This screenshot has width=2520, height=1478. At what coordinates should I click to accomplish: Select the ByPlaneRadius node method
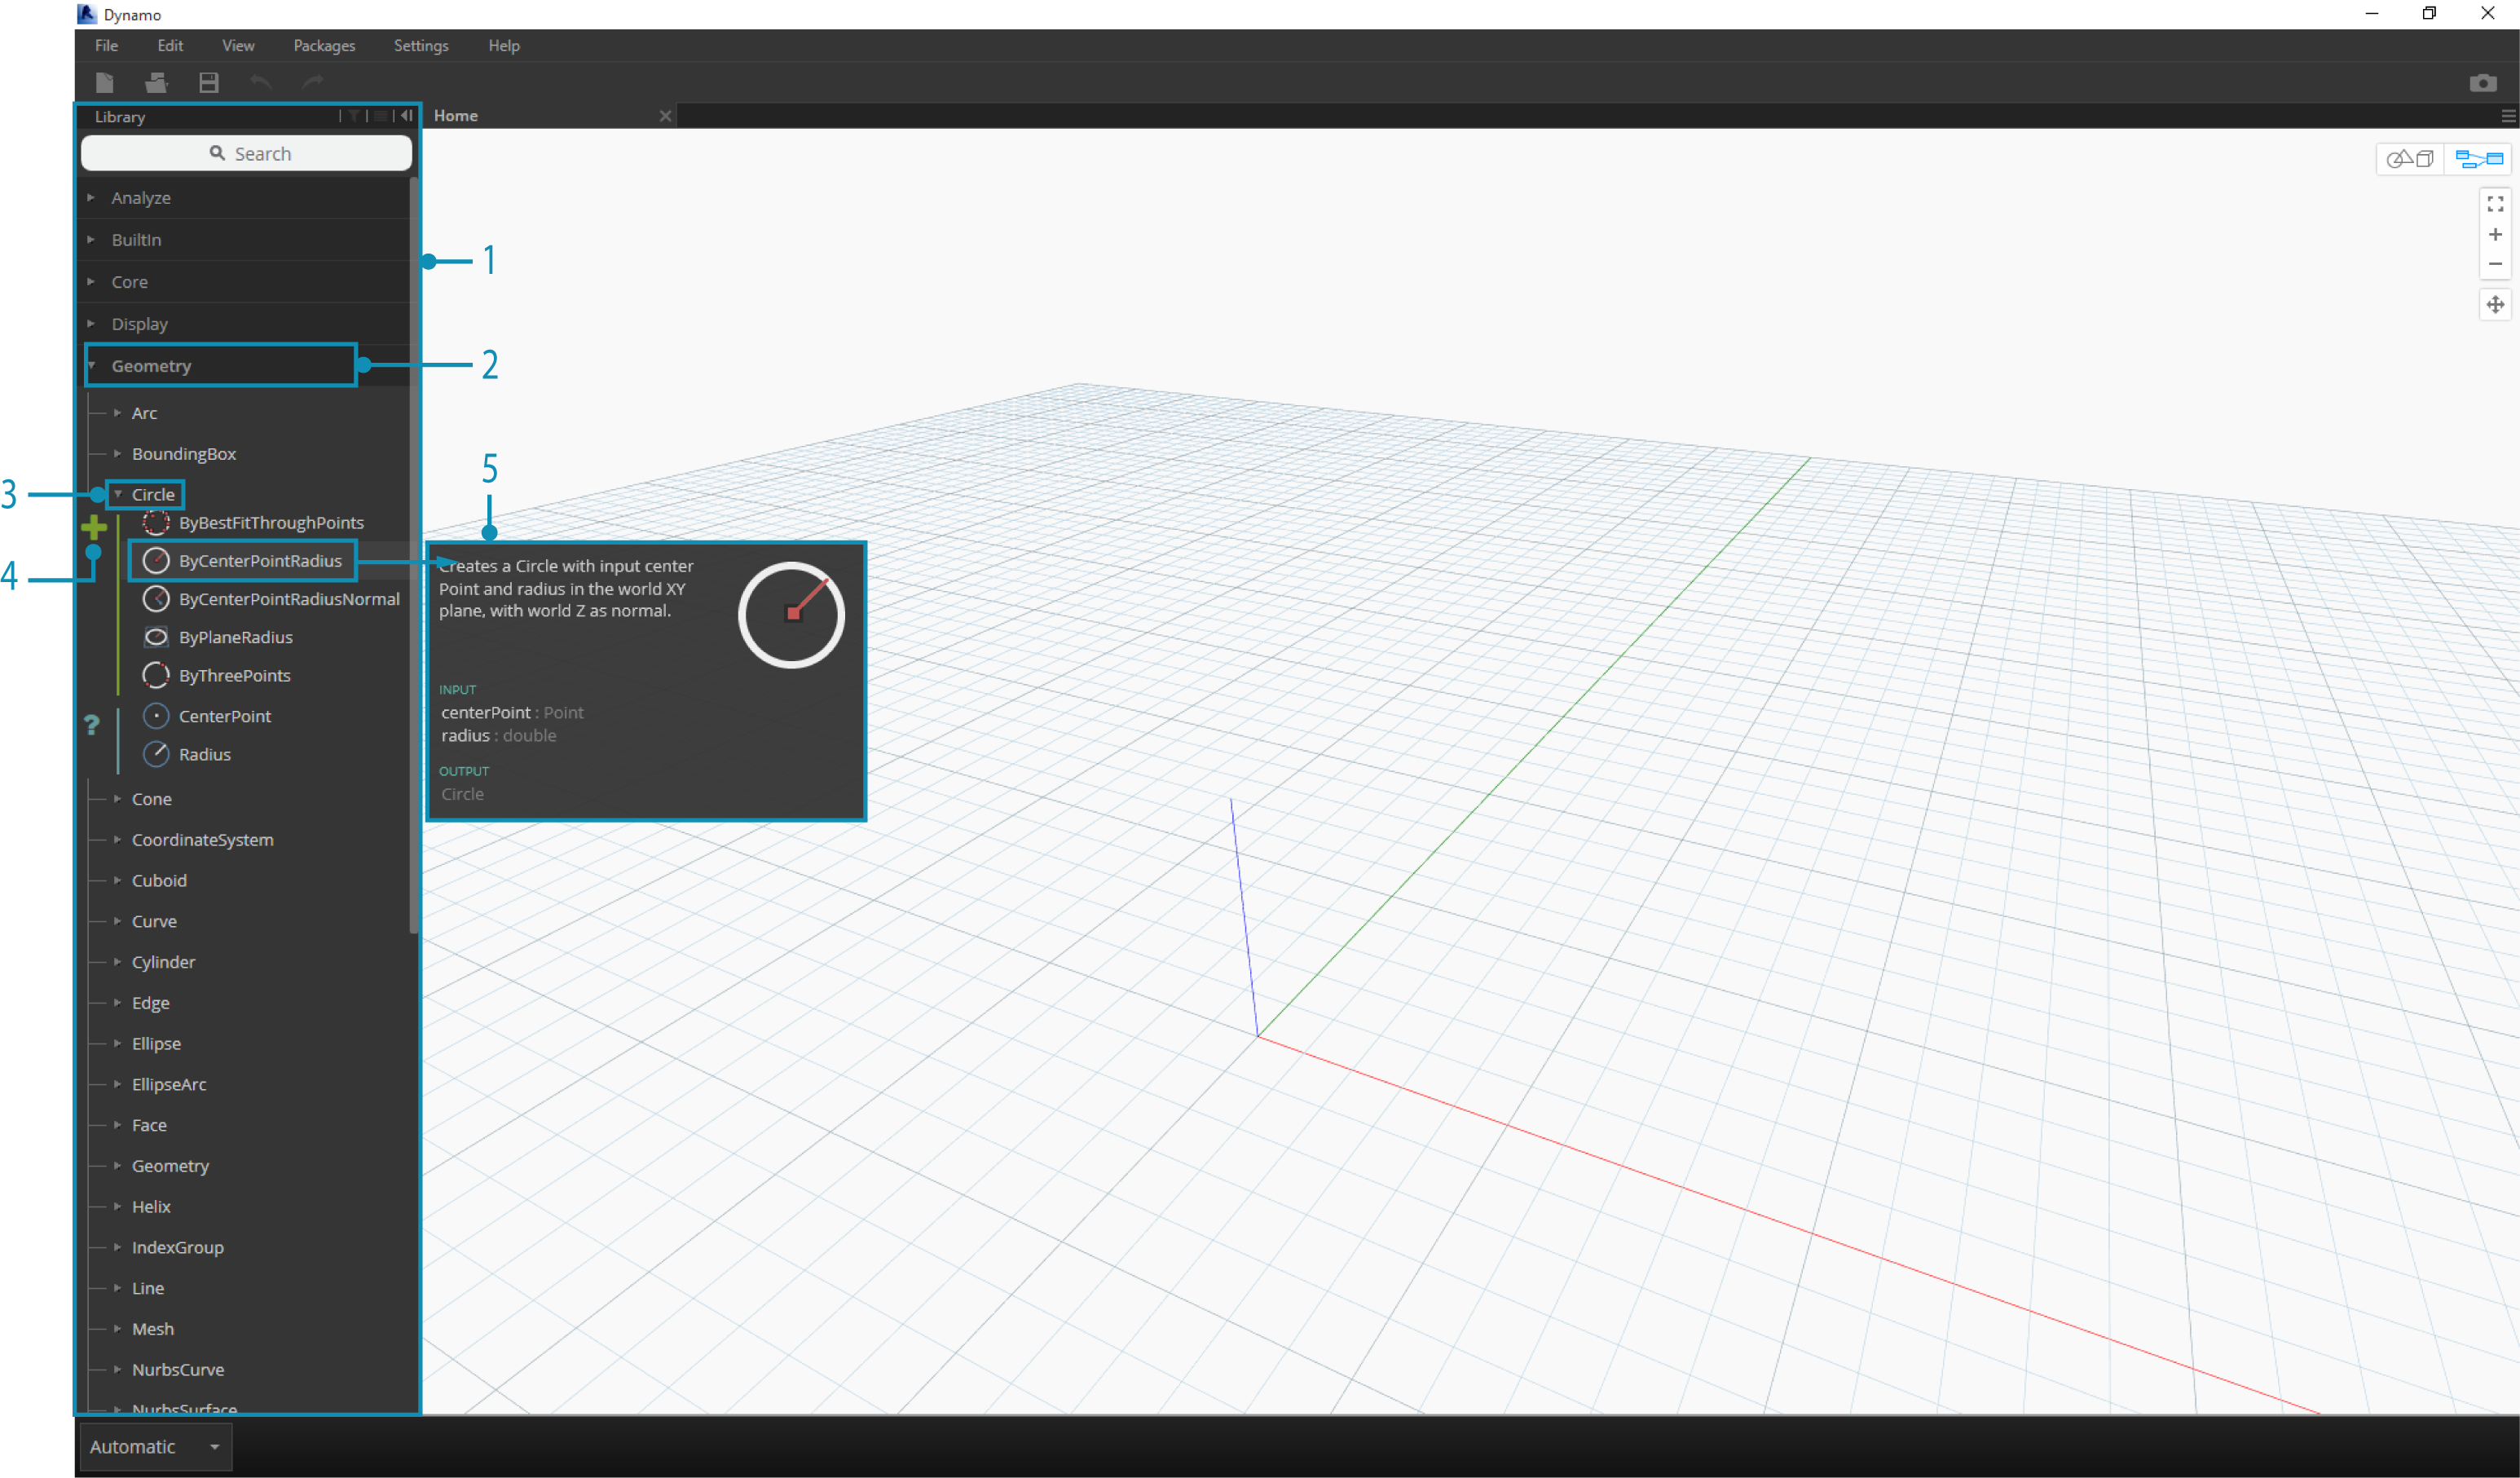pos(236,635)
